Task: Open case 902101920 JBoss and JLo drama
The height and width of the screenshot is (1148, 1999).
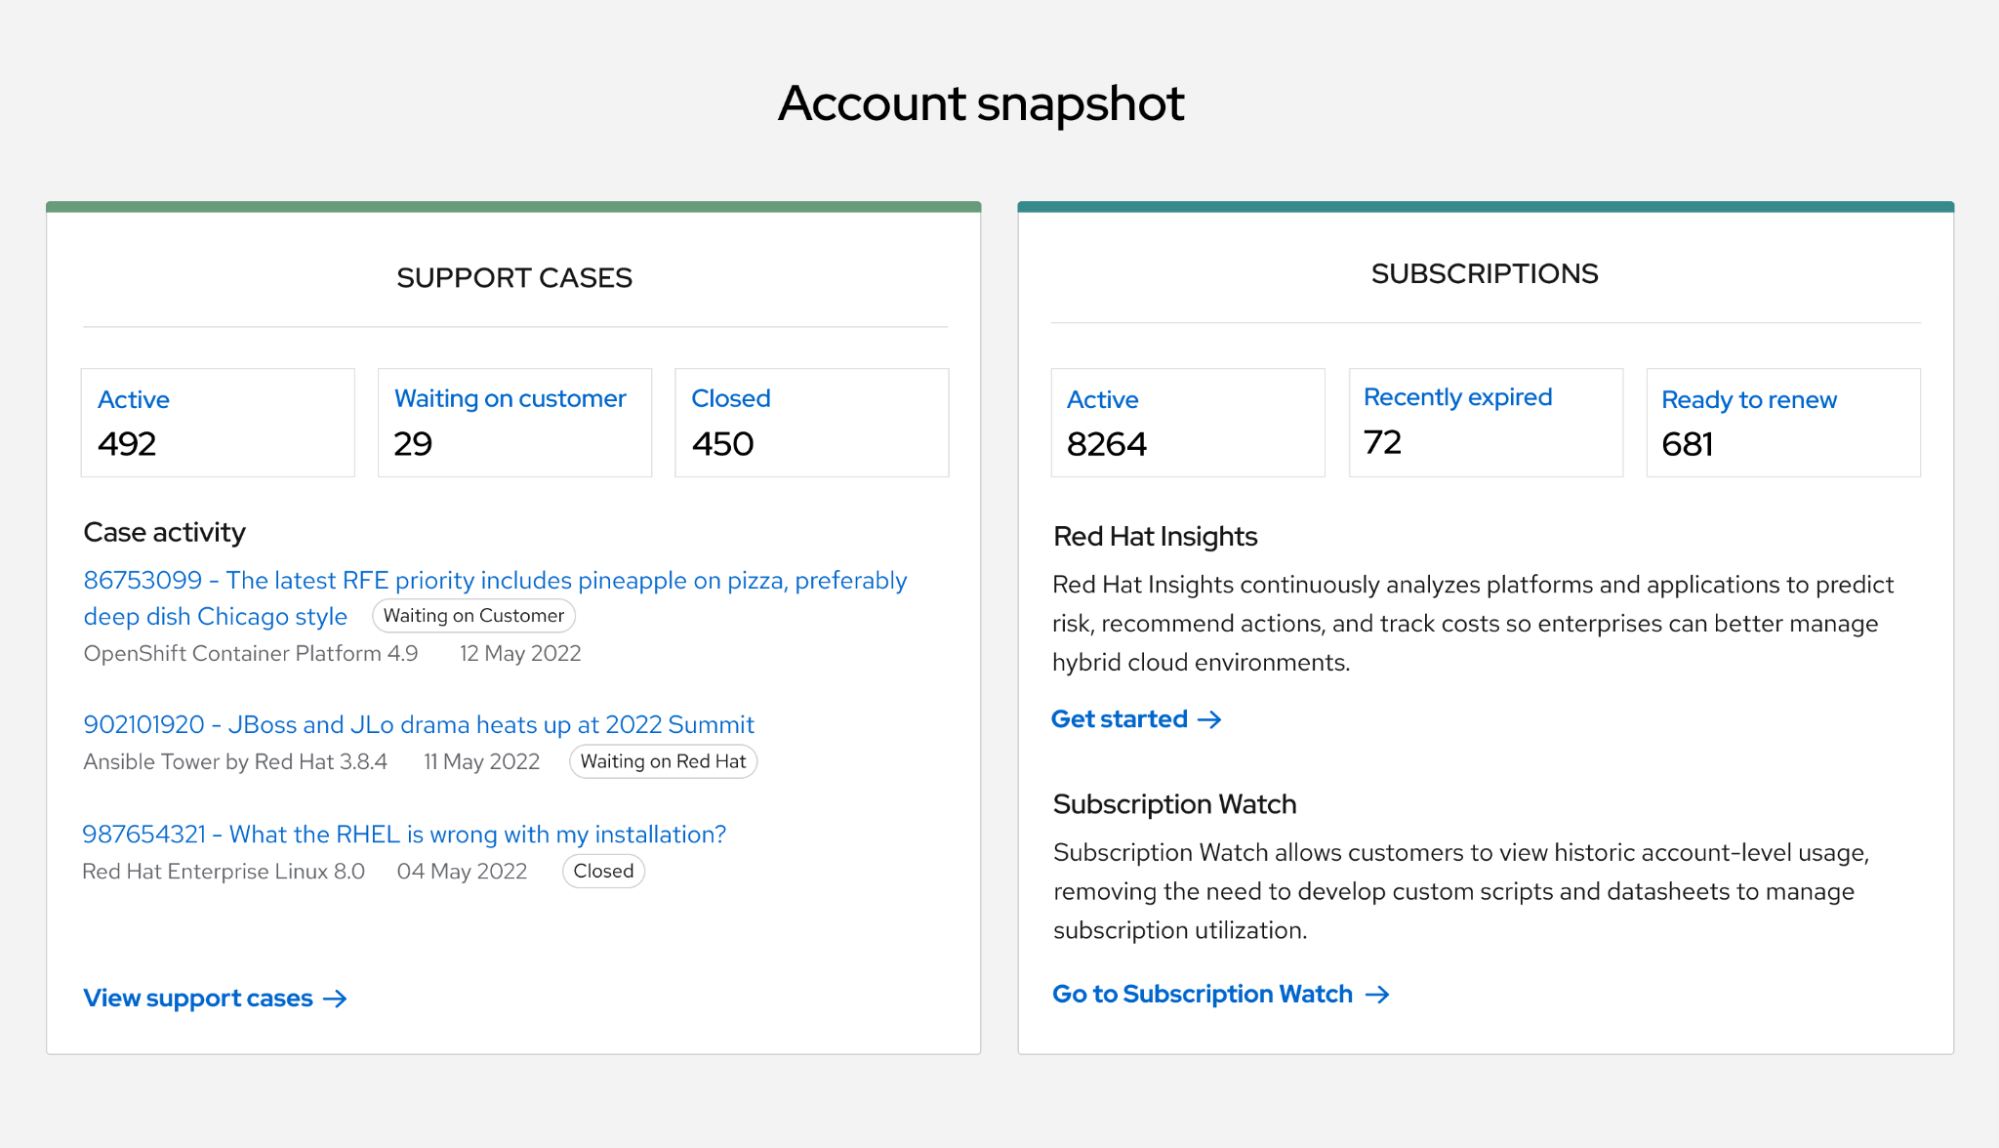Action: tap(418, 725)
